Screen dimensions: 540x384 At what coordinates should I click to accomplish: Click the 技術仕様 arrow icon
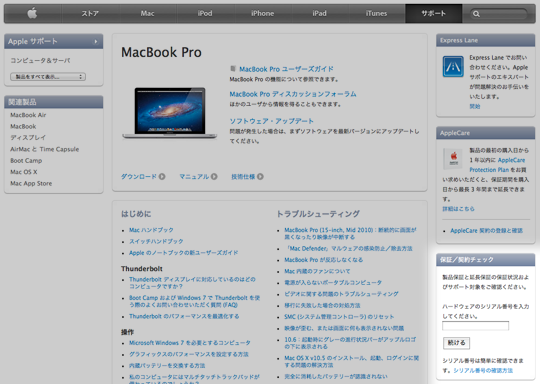(x=260, y=177)
